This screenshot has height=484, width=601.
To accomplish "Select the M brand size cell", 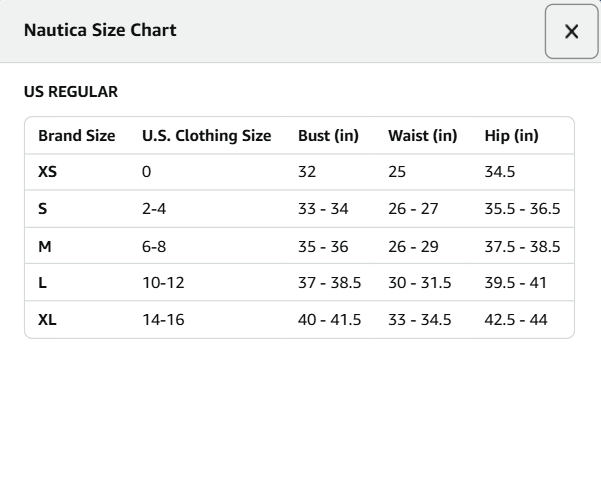I will [x=45, y=246].
